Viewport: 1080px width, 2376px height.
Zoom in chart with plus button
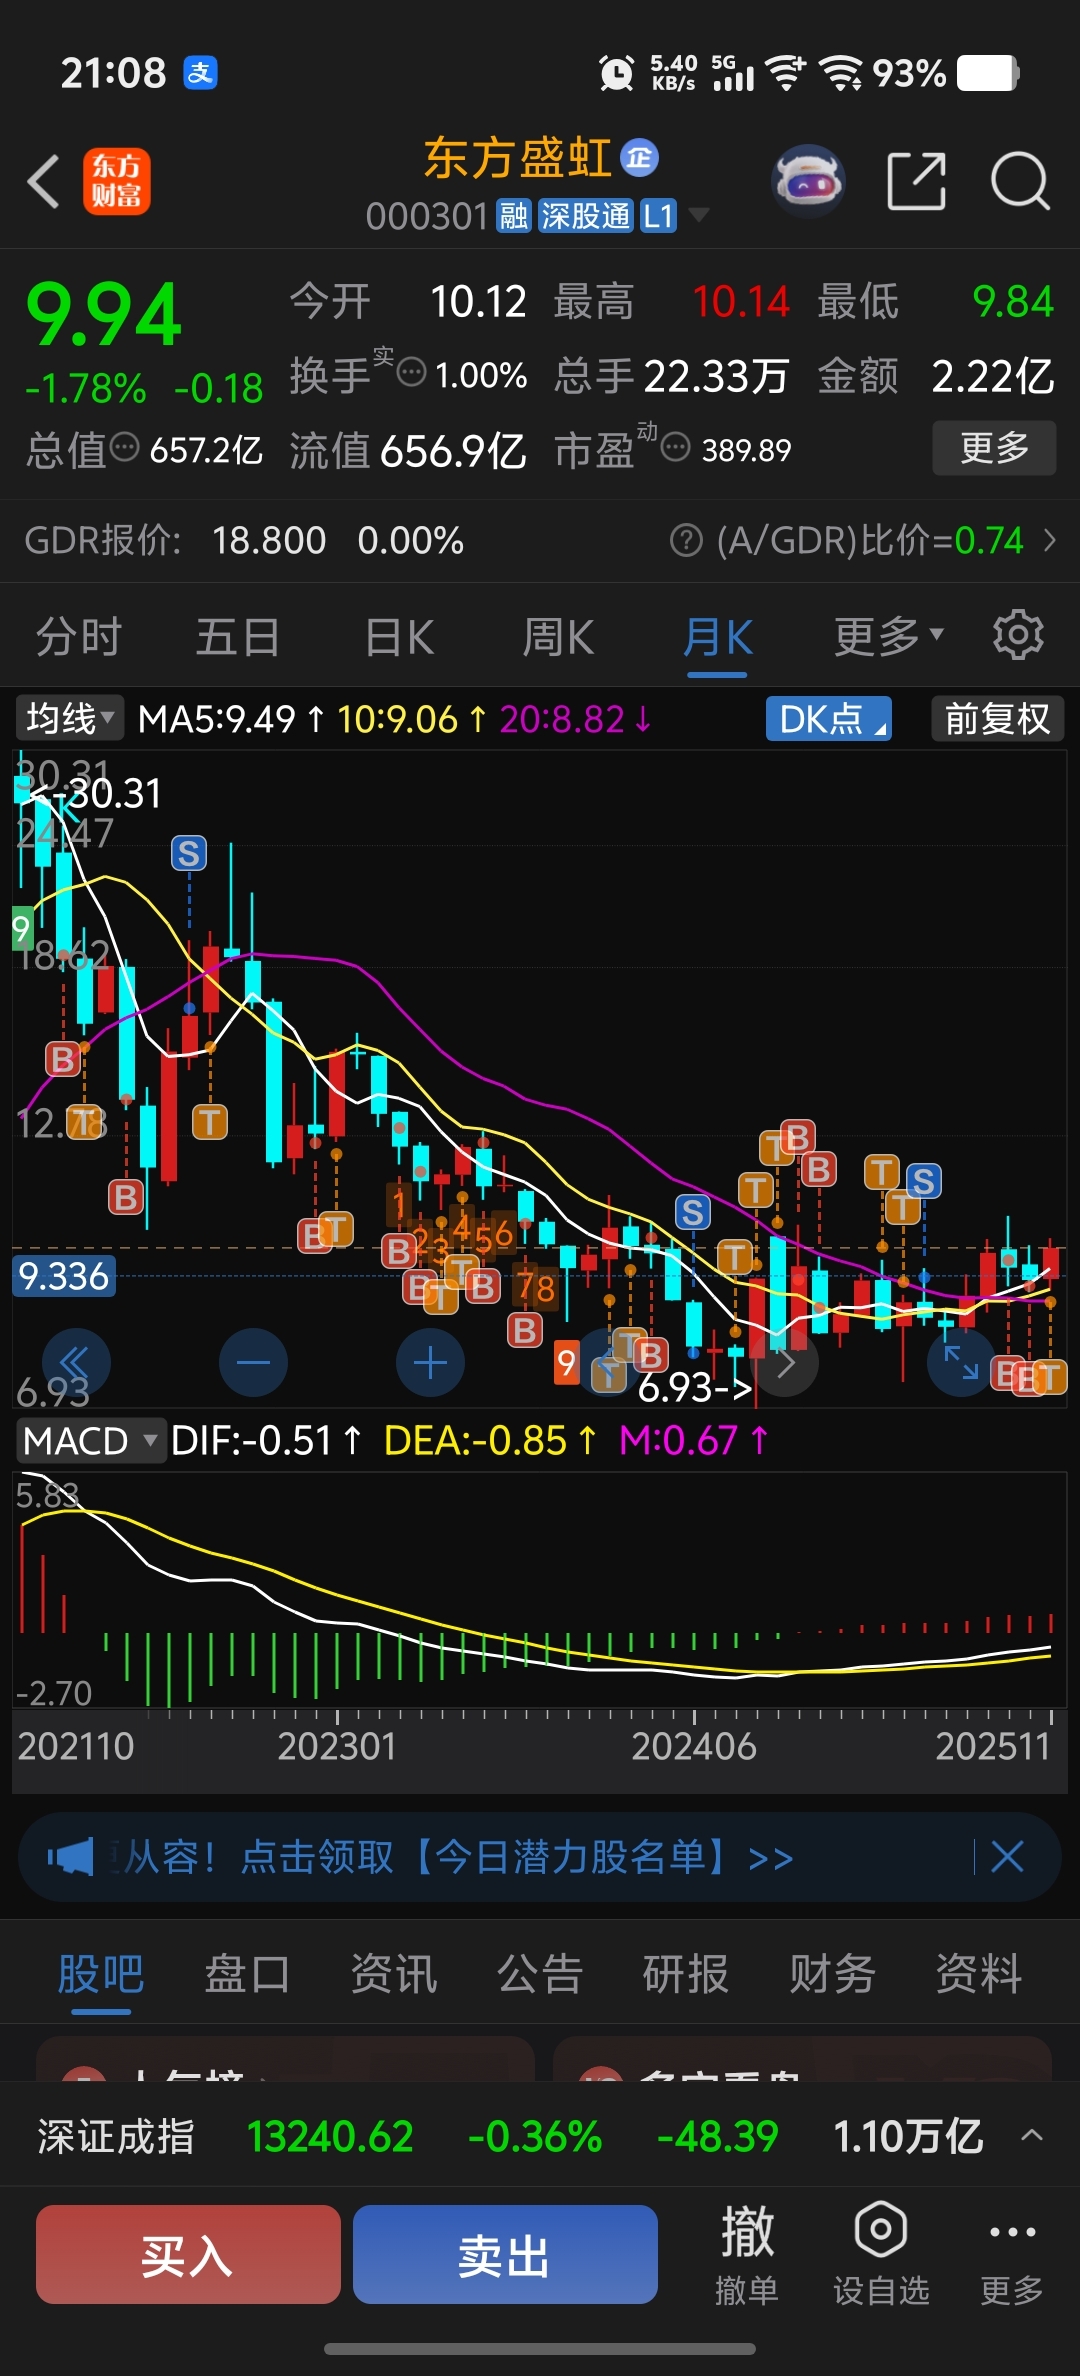pos(430,1362)
